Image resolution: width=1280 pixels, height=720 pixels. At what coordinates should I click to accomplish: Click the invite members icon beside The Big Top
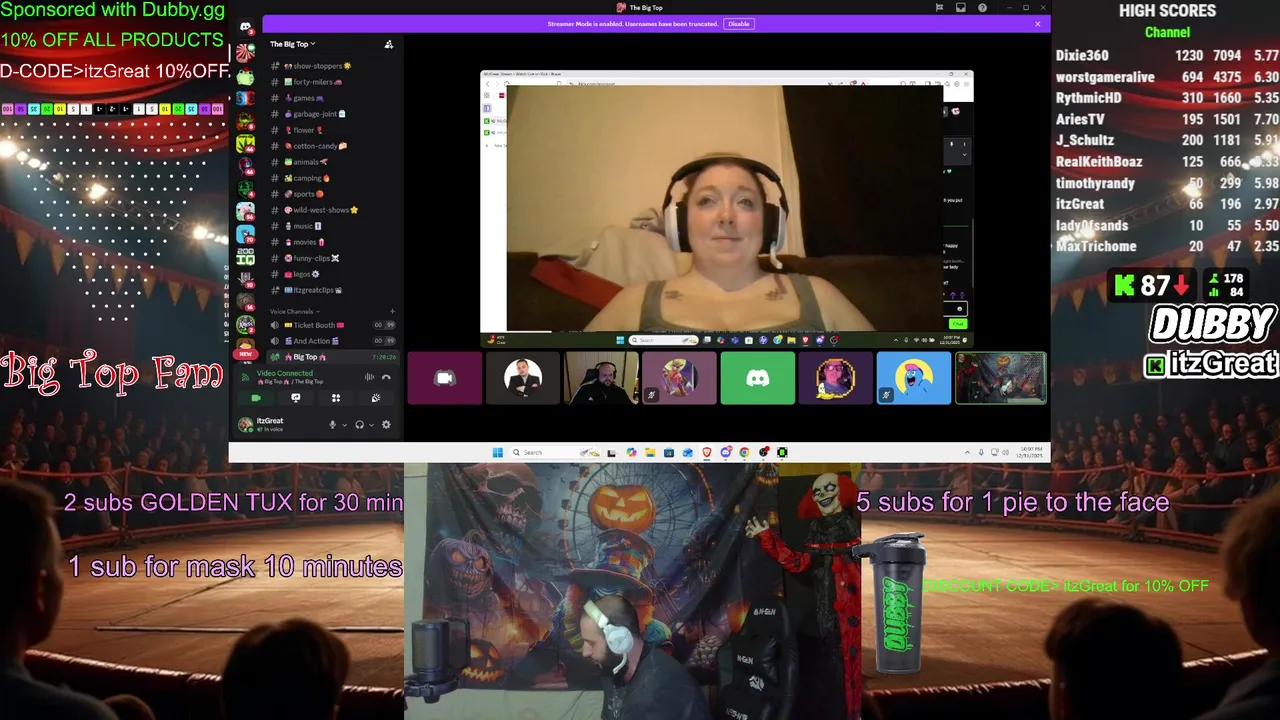point(389,44)
